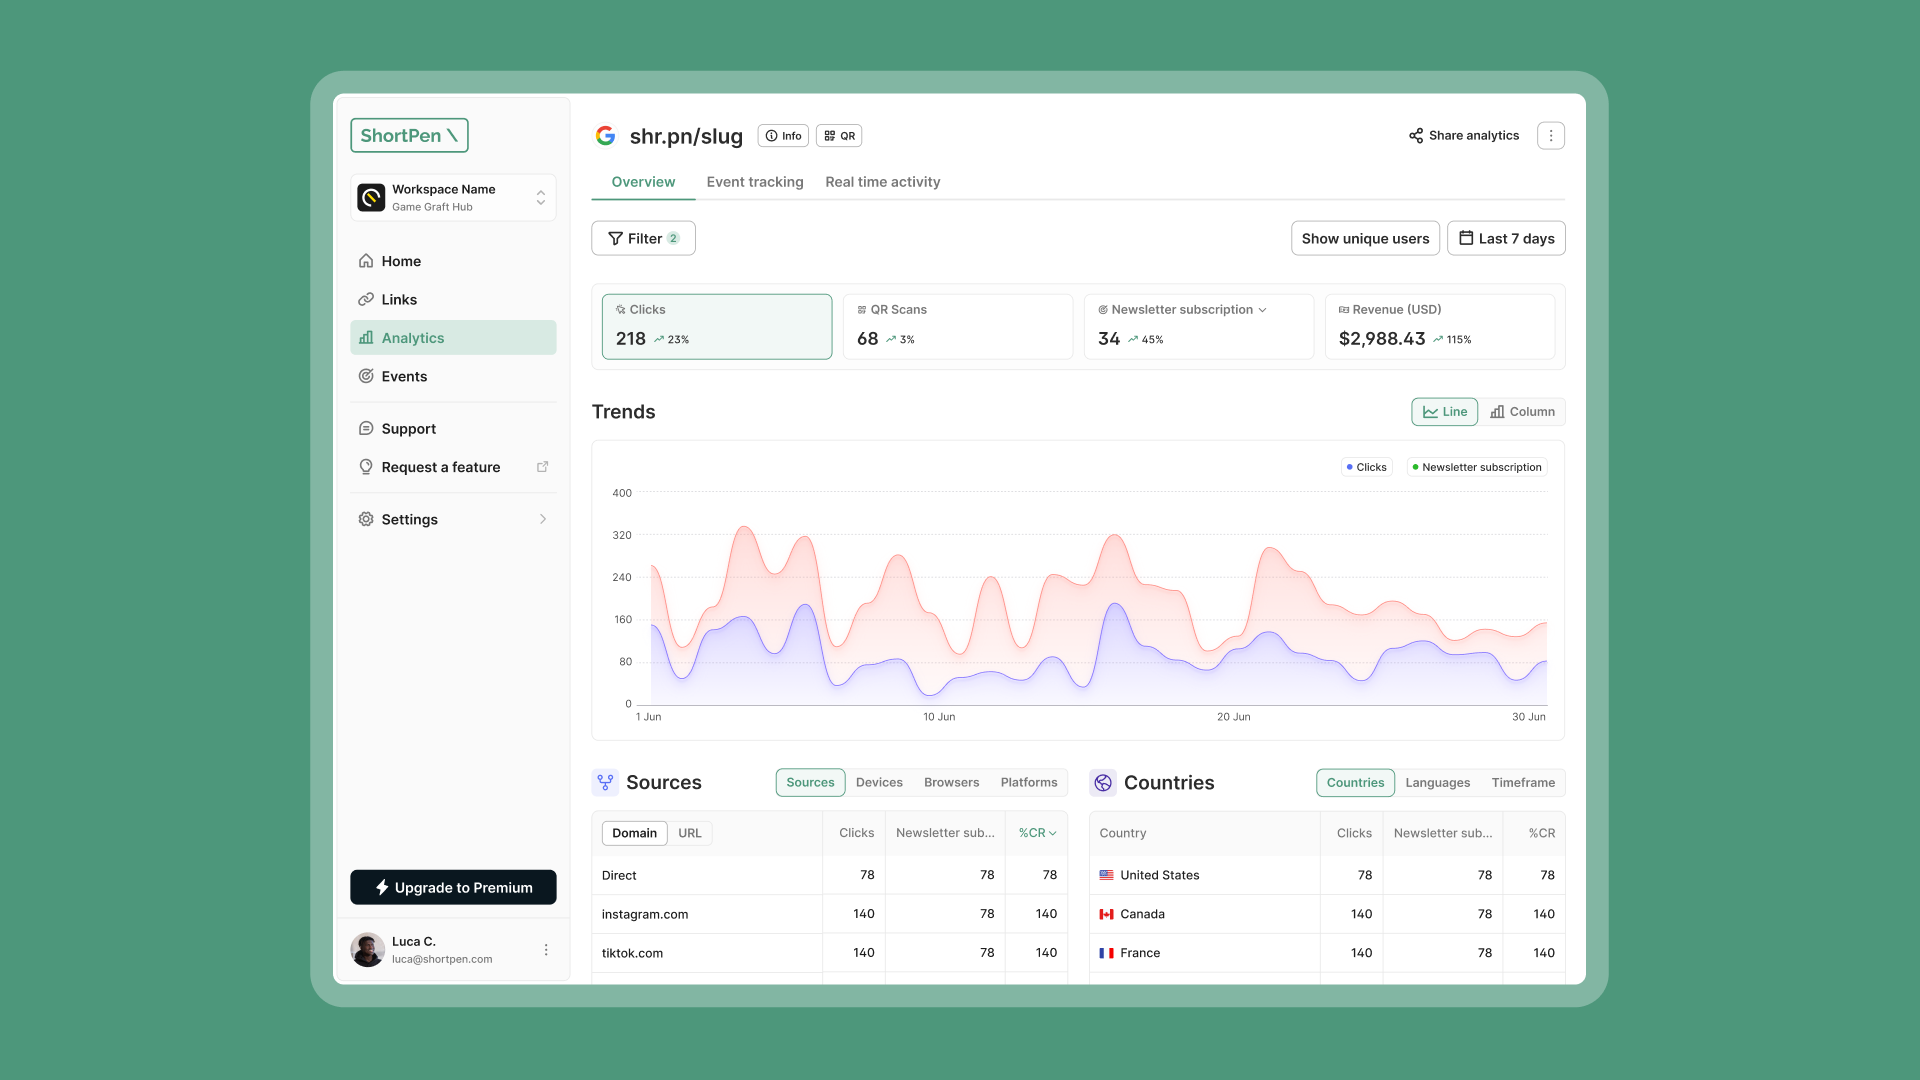Image resolution: width=1920 pixels, height=1080 pixels.
Task: Open the three-dot menu near Share analytics
Action: (1550, 136)
